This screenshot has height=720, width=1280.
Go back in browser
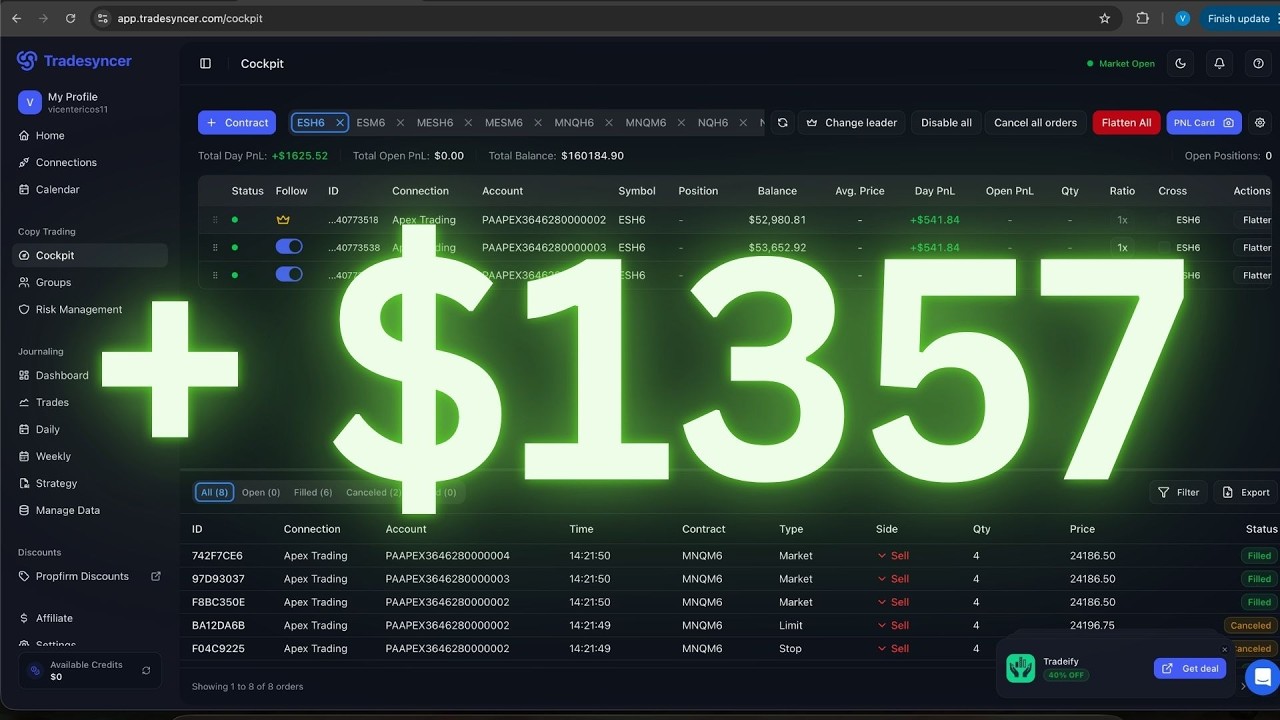coord(16,18)
